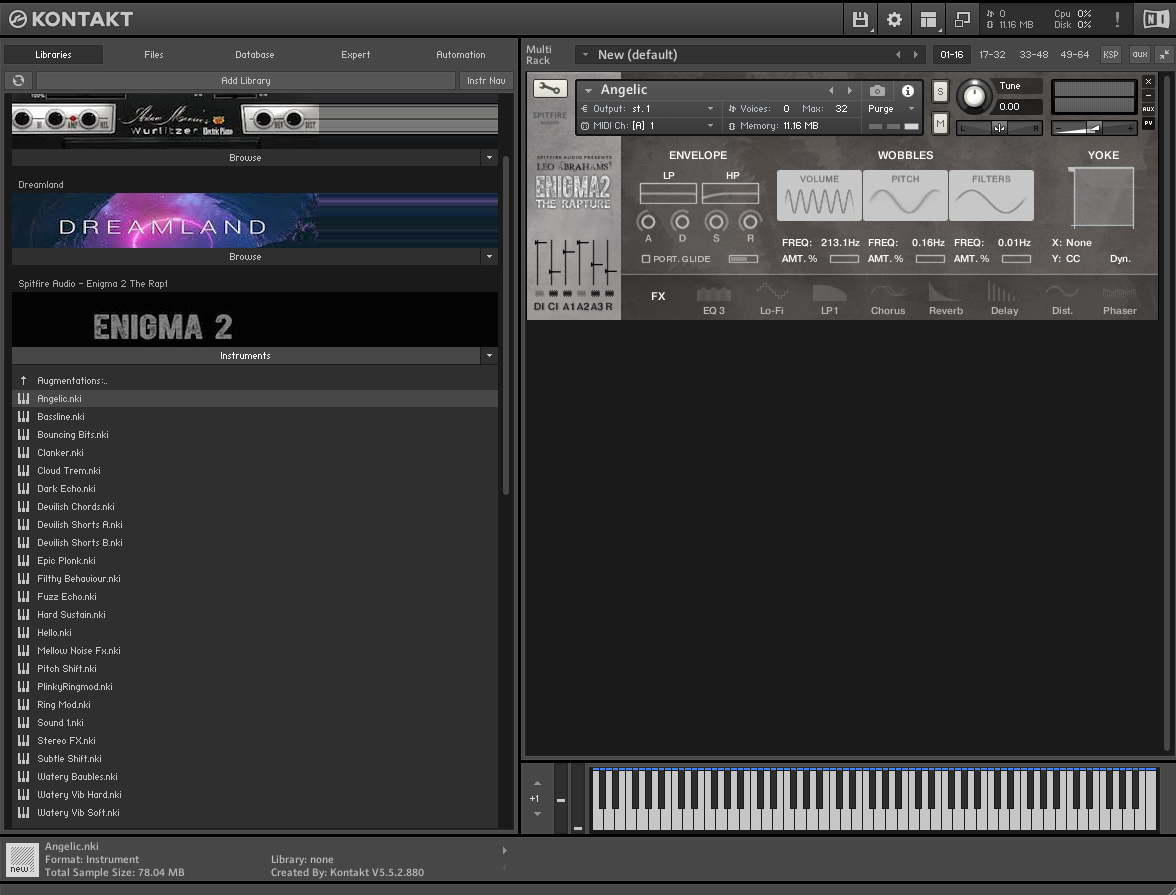This screenshot has height=895, width=1176.
Task: Toggle KSP multi script editor
Action: pyautogui.click(x=1111, y=55)
